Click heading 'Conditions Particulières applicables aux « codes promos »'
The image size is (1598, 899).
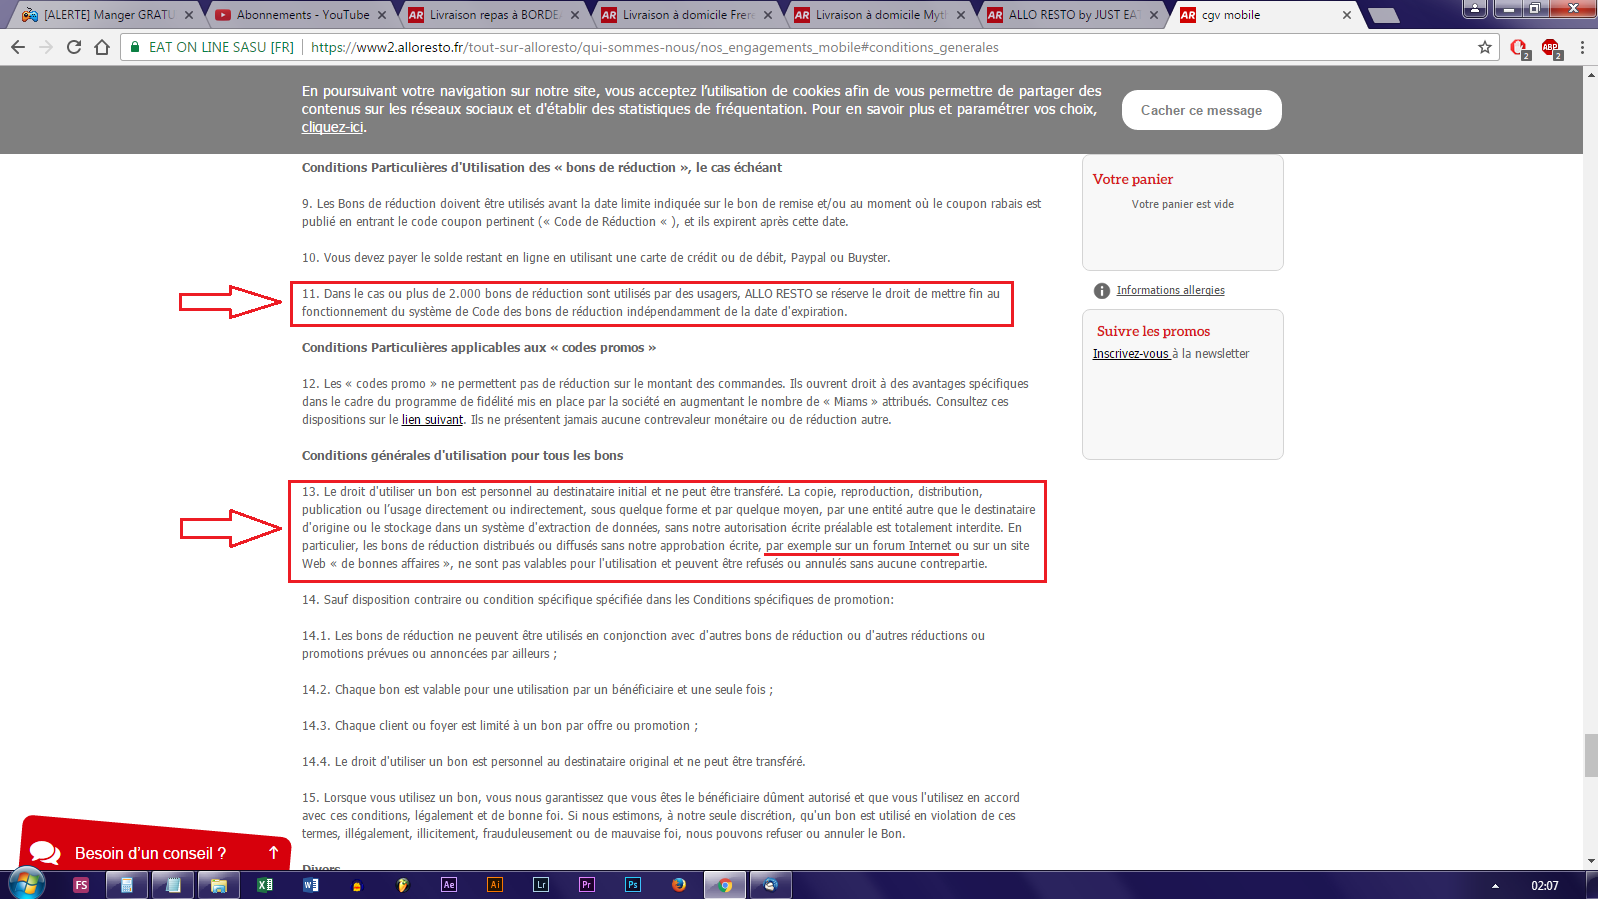click(479, 348)
